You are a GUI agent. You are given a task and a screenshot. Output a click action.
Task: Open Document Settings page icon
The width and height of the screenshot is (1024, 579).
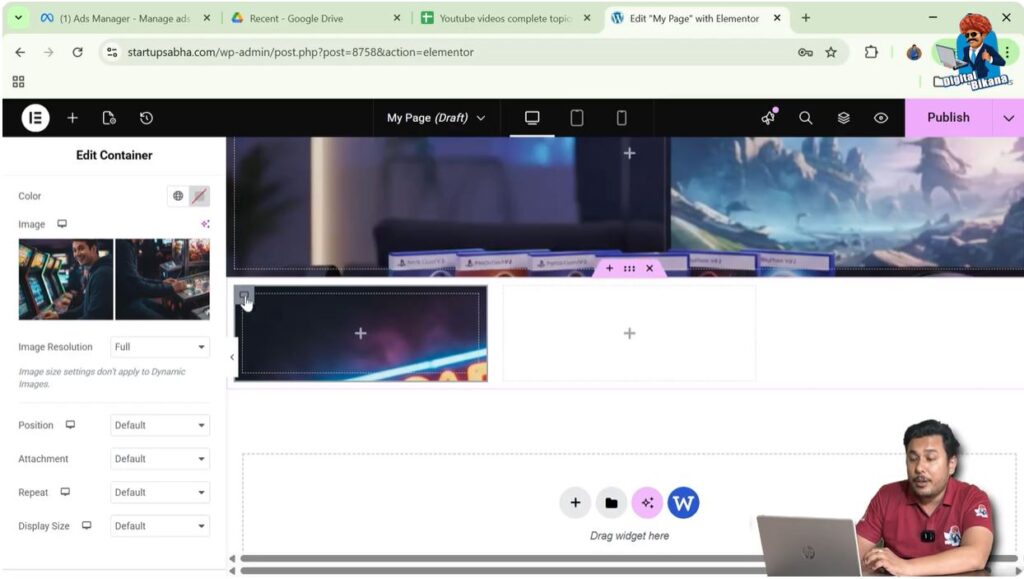[x=109, y=118]
